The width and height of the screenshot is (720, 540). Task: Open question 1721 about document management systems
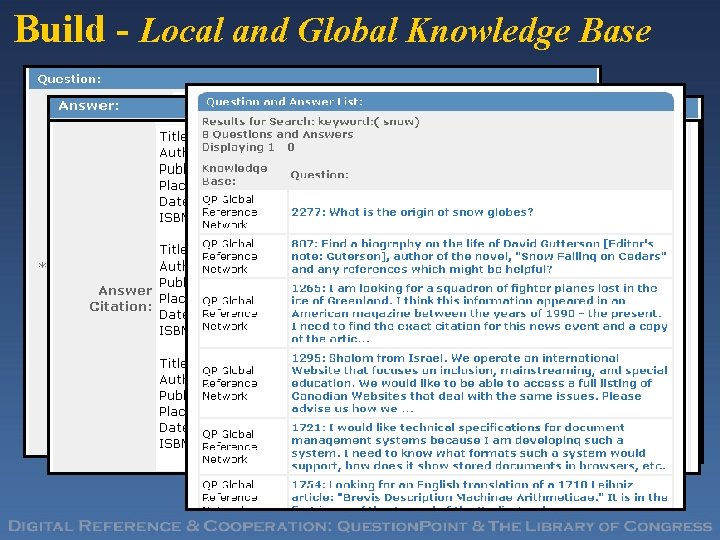click(478, 446)
